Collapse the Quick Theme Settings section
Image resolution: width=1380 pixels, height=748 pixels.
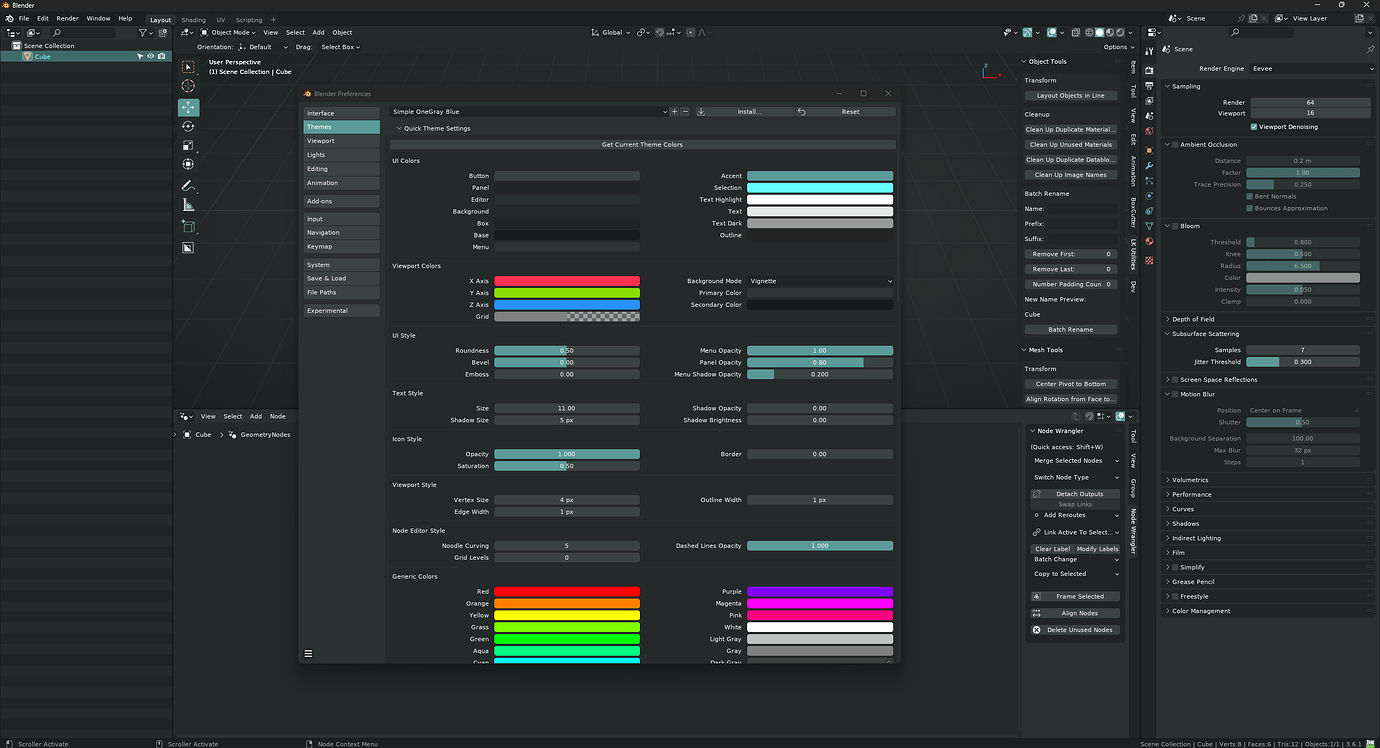(x=435, y=128)
